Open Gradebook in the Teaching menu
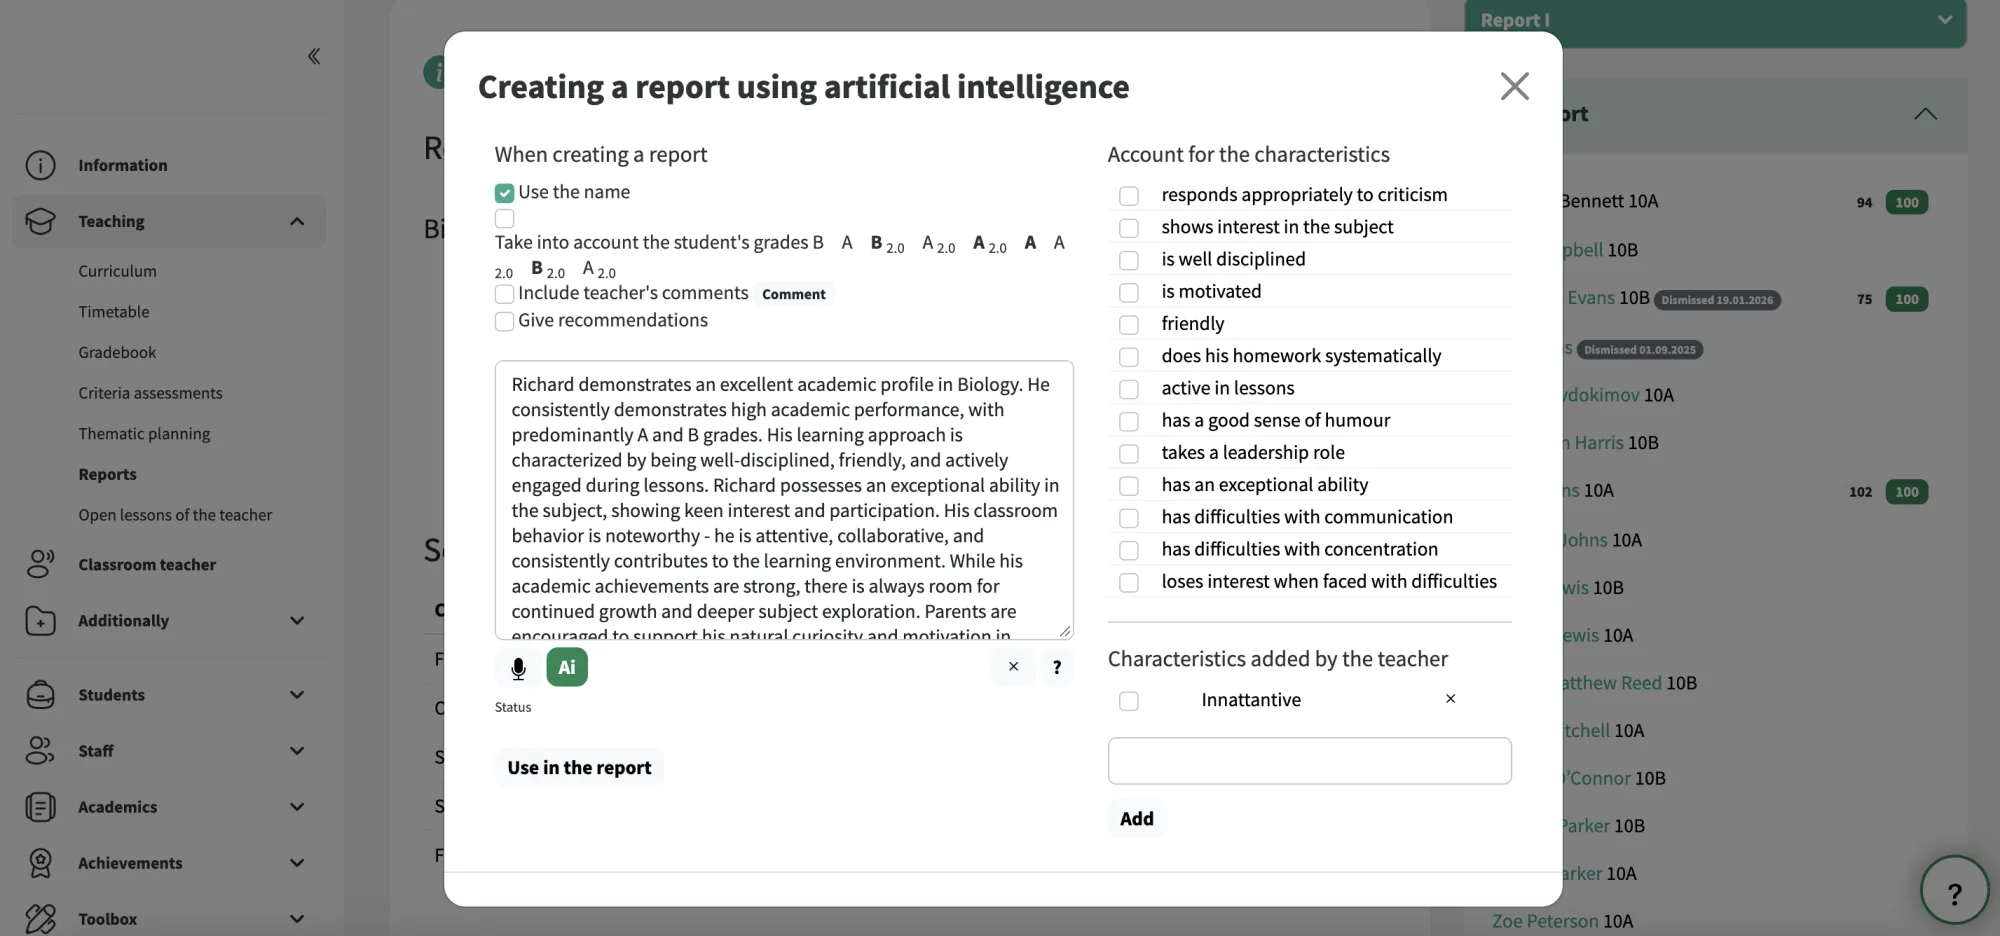Screen dimensions: 2000x936 pos(117,352)
